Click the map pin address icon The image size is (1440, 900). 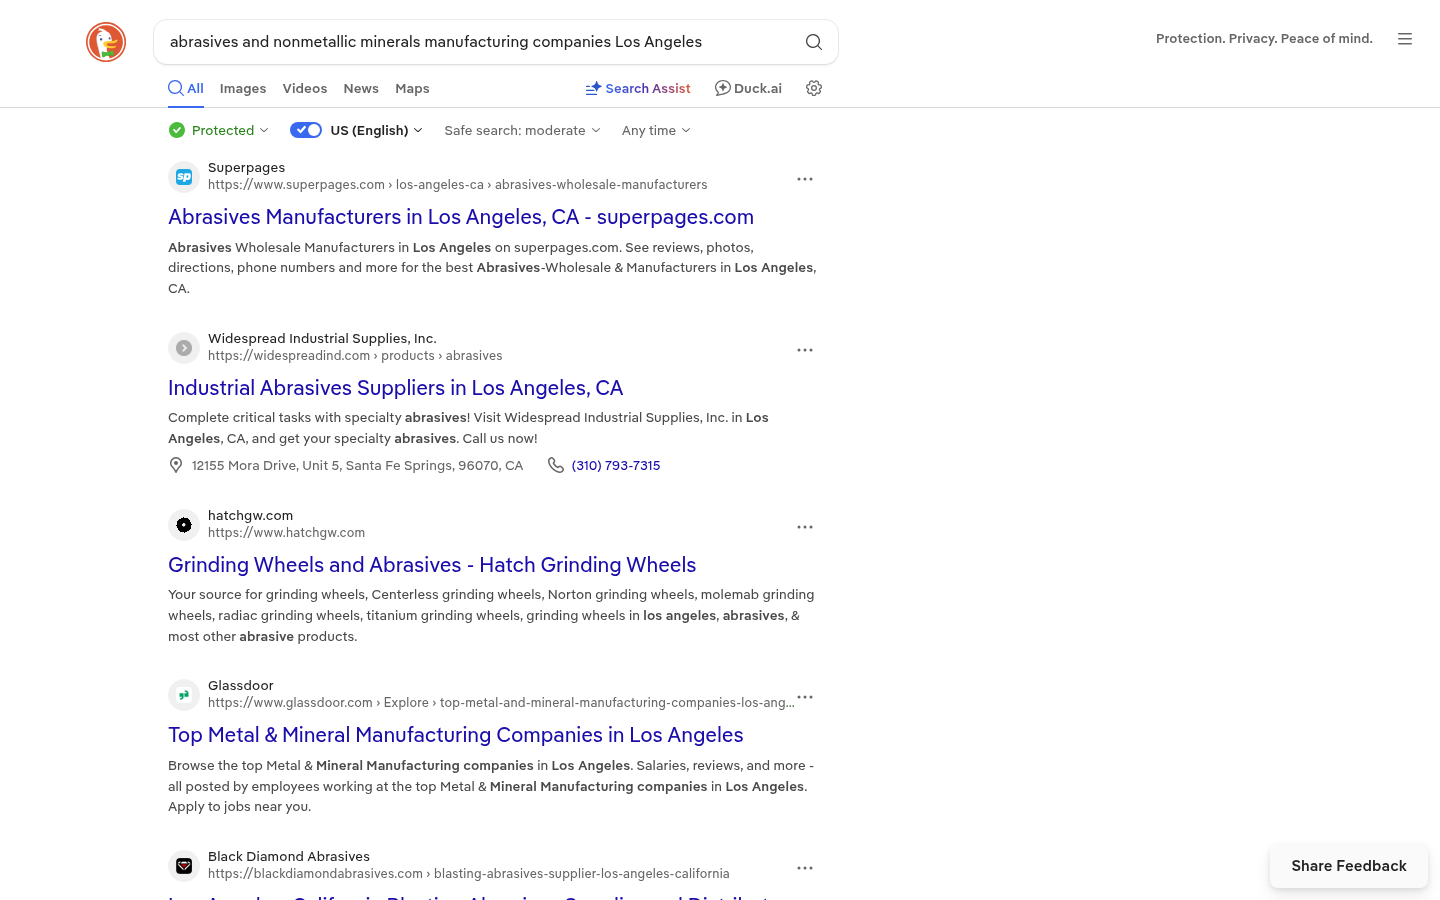[176, 465]
